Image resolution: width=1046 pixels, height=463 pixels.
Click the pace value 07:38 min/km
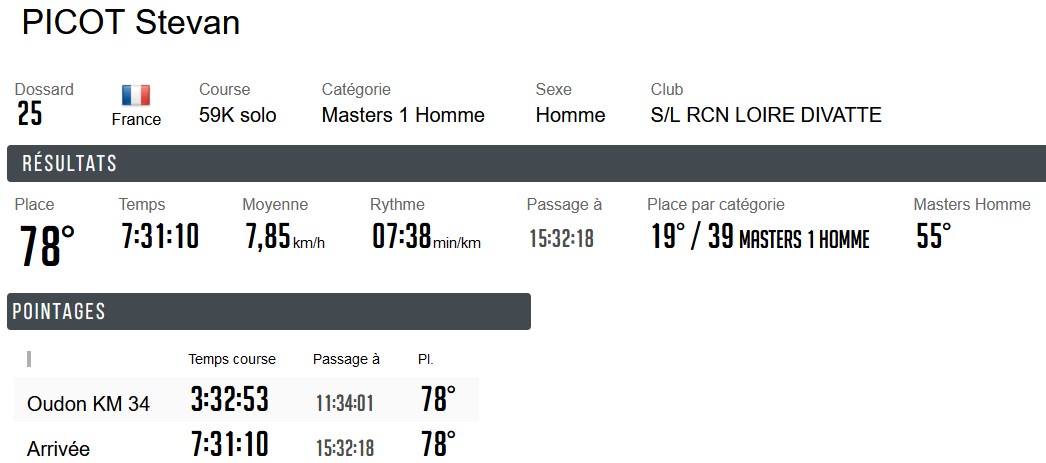point(425,238)
